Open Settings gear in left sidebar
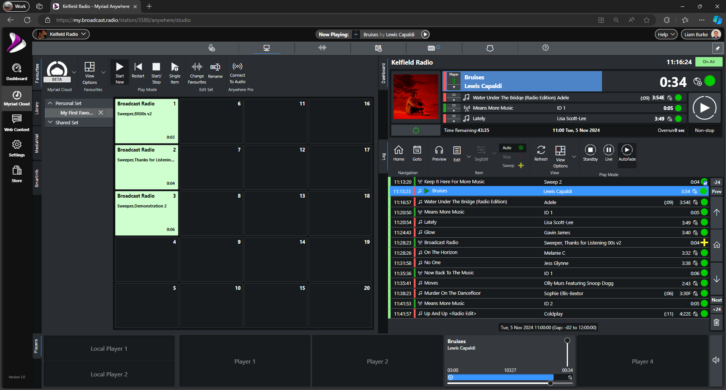The width and height of the screenshot is (726, 390). [16, 148]
